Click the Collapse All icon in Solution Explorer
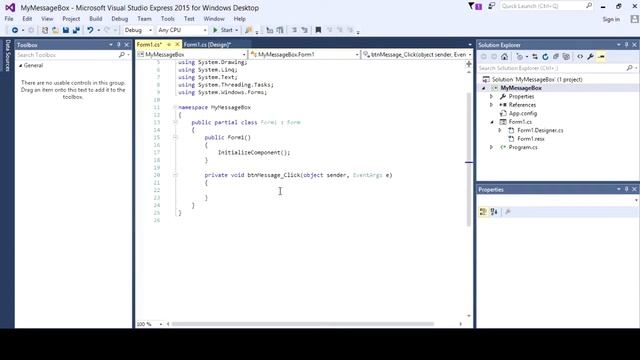 point(556,57)
